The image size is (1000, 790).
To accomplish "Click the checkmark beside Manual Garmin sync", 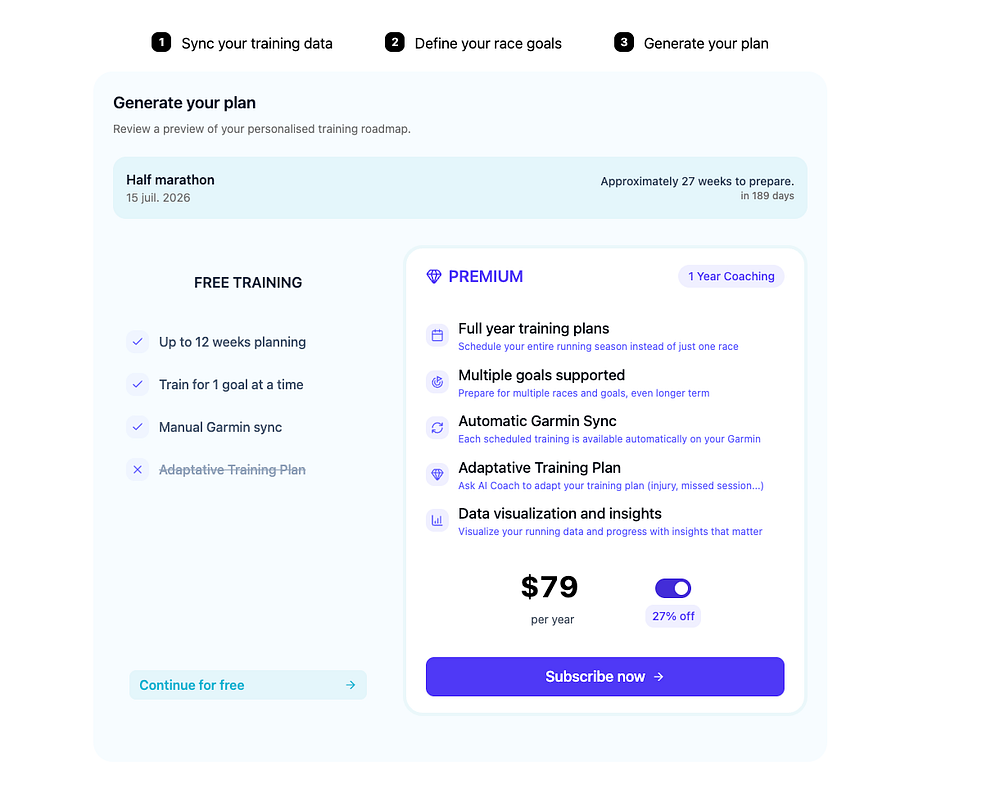I will coord(138,427).
